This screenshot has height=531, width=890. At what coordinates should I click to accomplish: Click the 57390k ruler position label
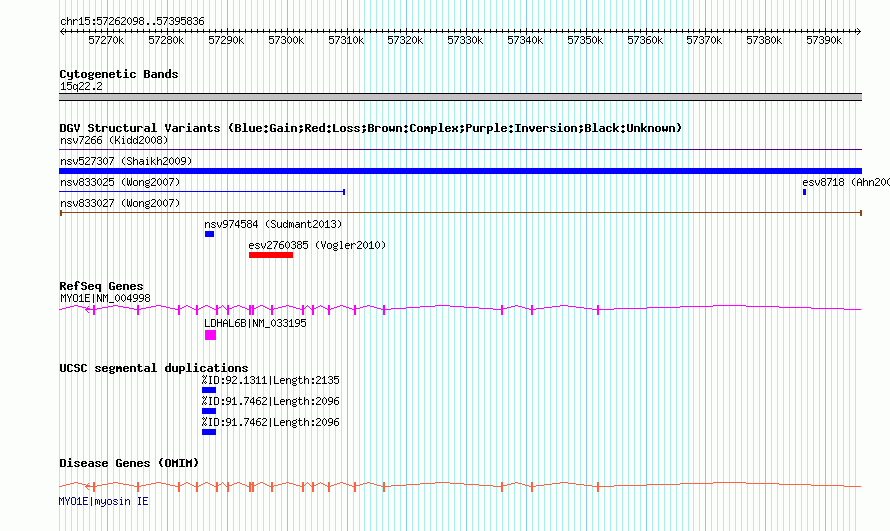[824, 41]
